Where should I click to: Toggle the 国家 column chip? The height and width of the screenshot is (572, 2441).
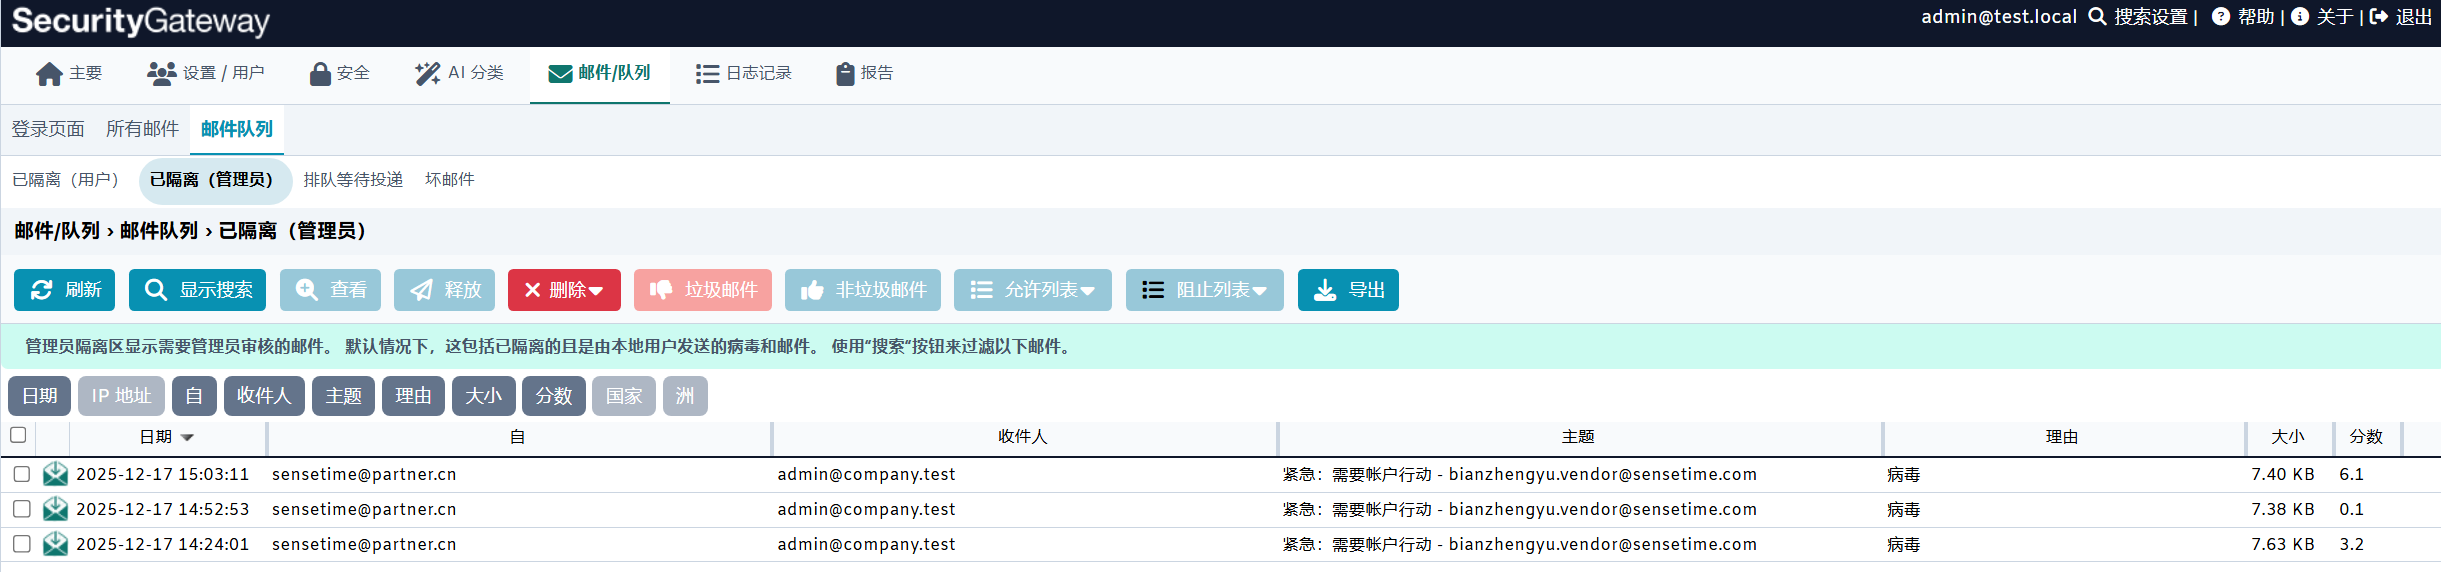tap(624, 396)
